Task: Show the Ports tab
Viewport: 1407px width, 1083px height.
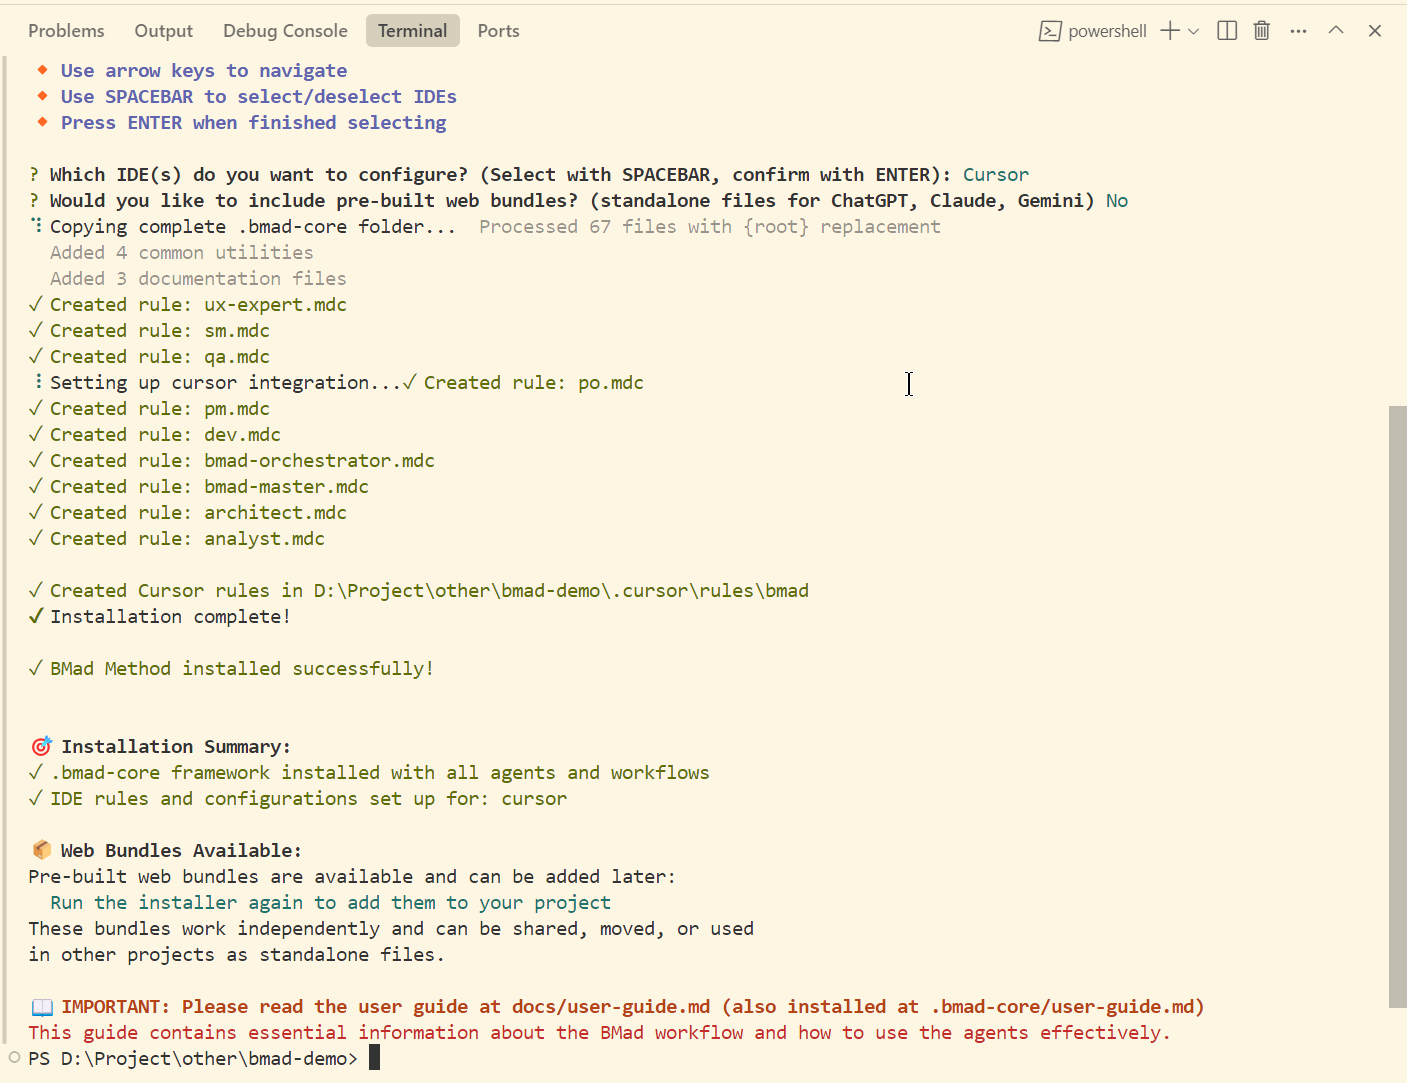Action: (x=498, y=31)
